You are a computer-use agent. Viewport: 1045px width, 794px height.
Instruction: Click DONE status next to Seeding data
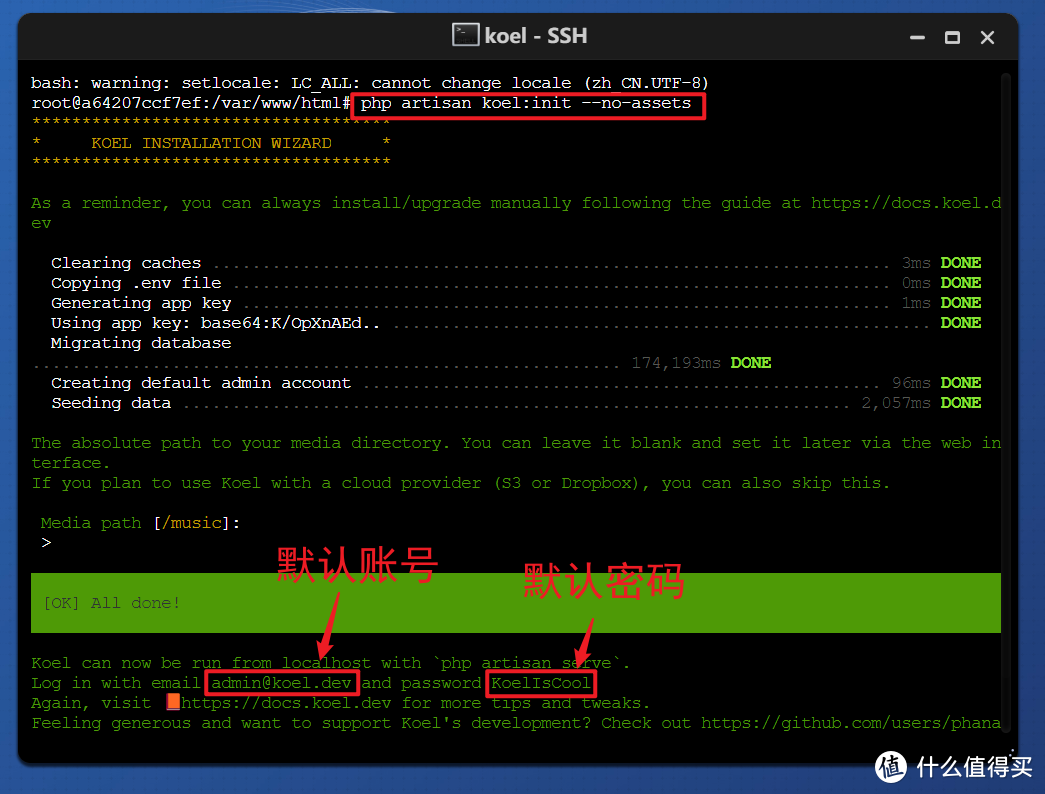point(960,403)
